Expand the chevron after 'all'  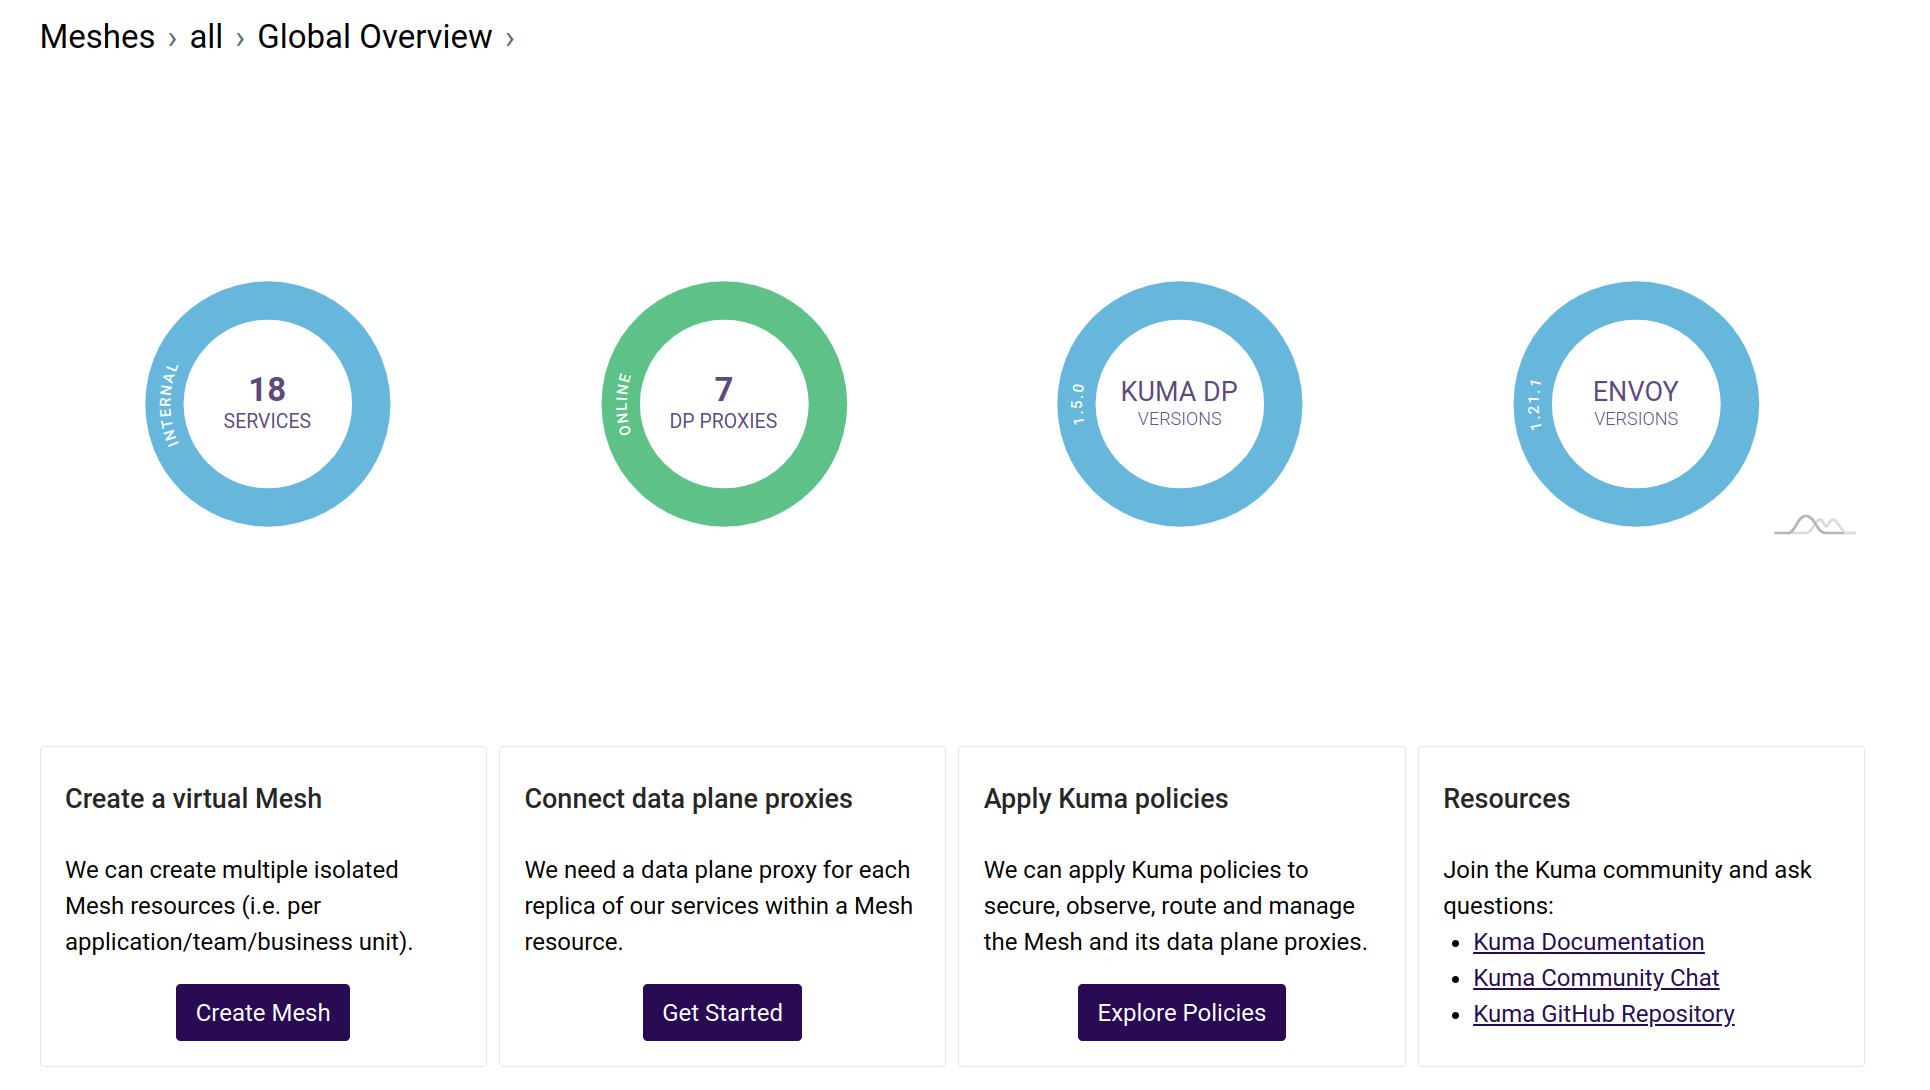[240, 39]
